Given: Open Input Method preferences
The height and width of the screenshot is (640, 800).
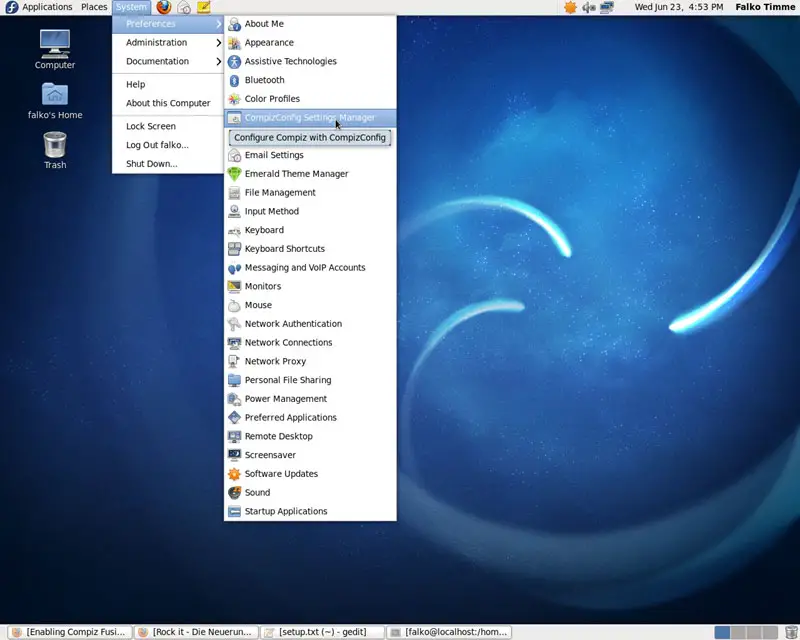Looking at the screenshot, I should click(x=310, y=211).
